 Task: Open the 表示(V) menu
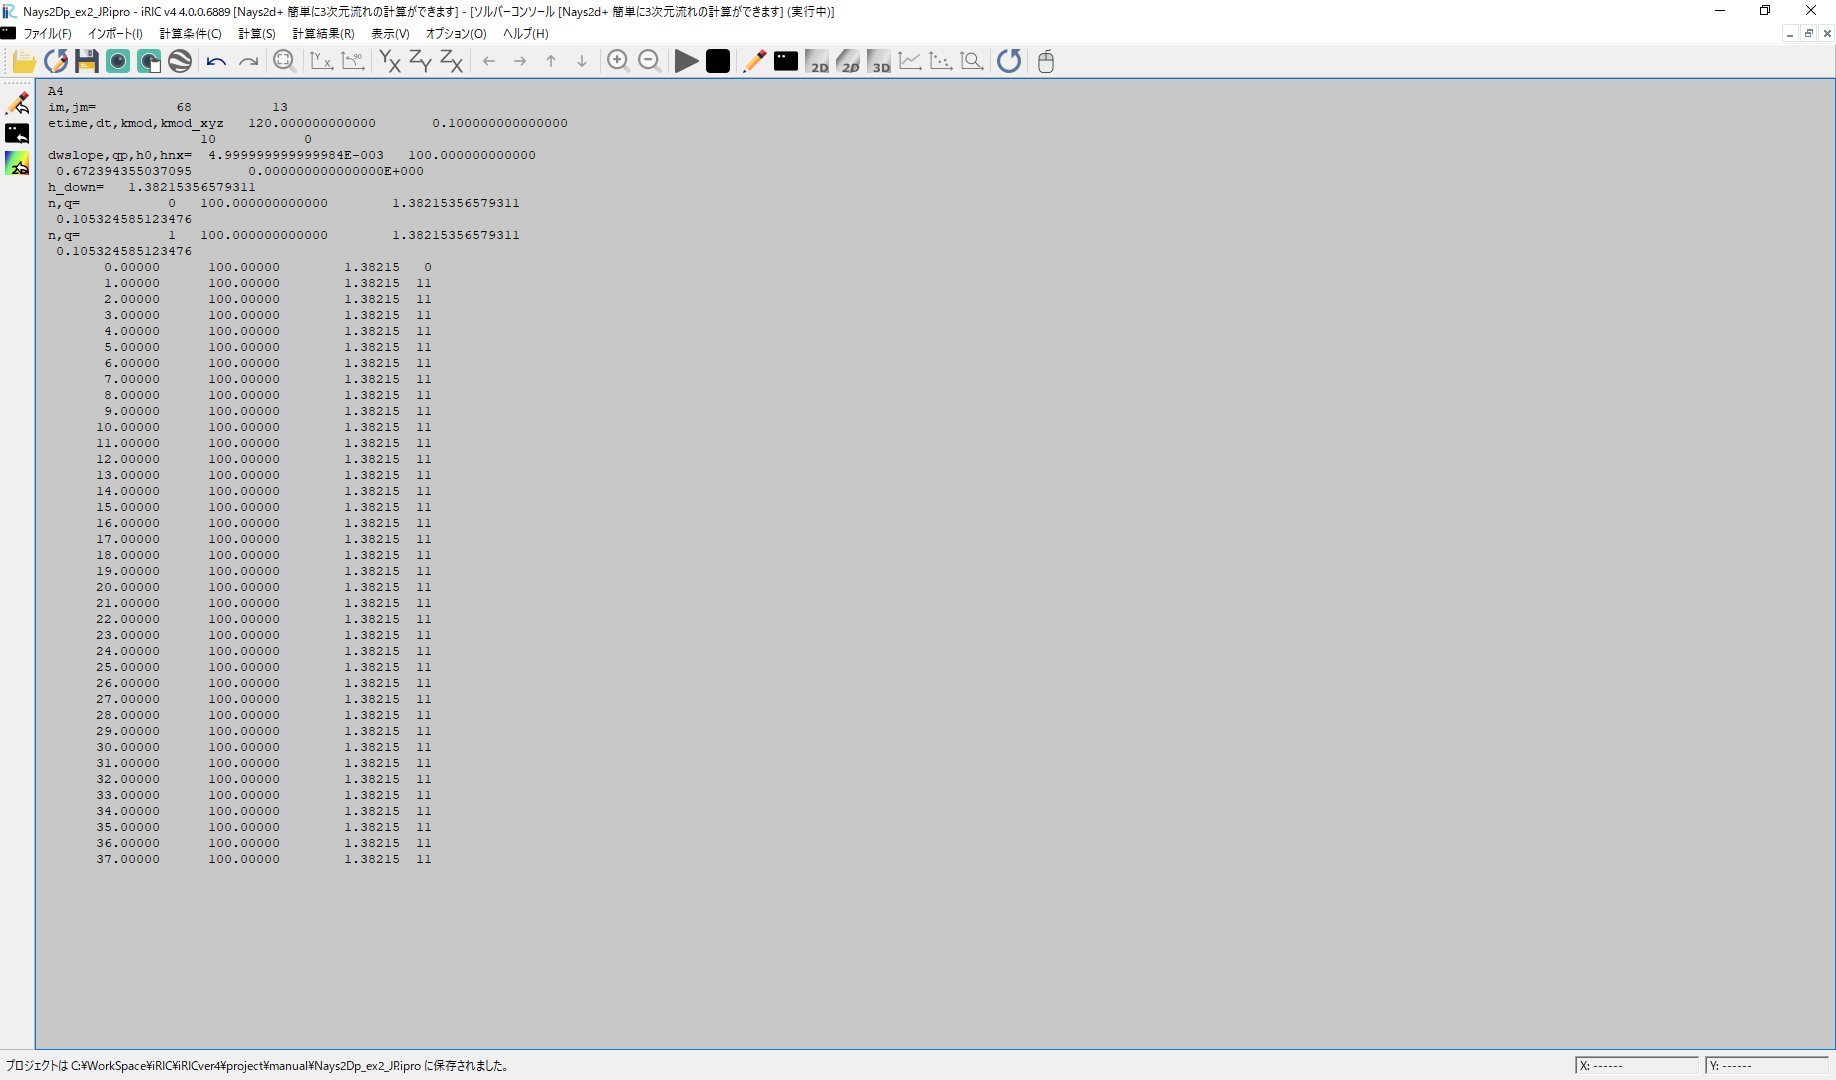pos(390,34)
